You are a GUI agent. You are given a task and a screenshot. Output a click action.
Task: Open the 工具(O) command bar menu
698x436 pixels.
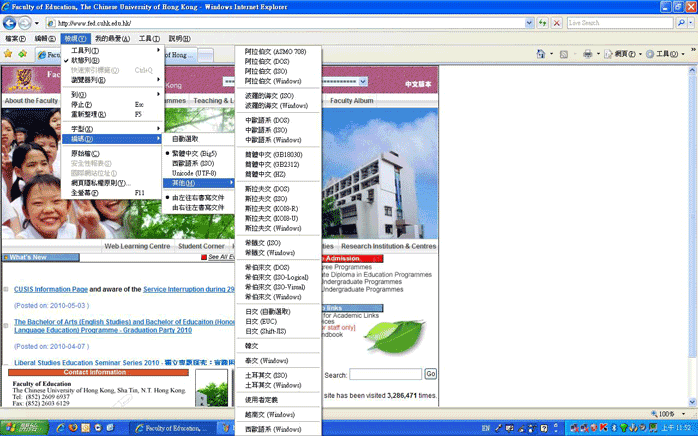coord(665,54)
